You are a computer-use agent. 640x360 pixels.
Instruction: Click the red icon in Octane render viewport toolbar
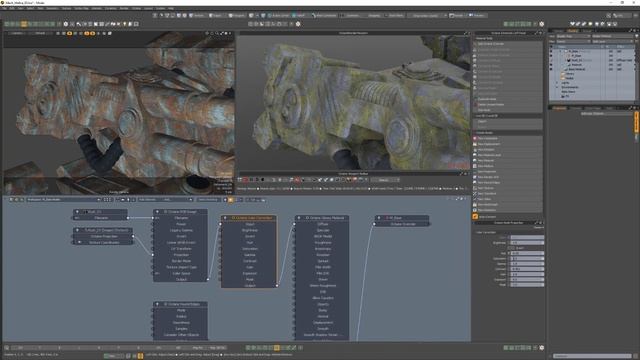tap(245, 180)
